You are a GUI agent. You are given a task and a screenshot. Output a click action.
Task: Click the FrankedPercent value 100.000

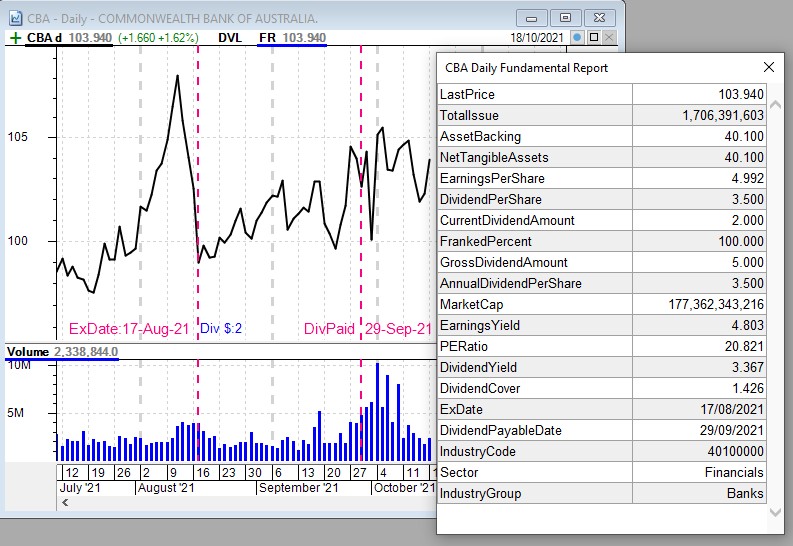(x=741, y=241)
